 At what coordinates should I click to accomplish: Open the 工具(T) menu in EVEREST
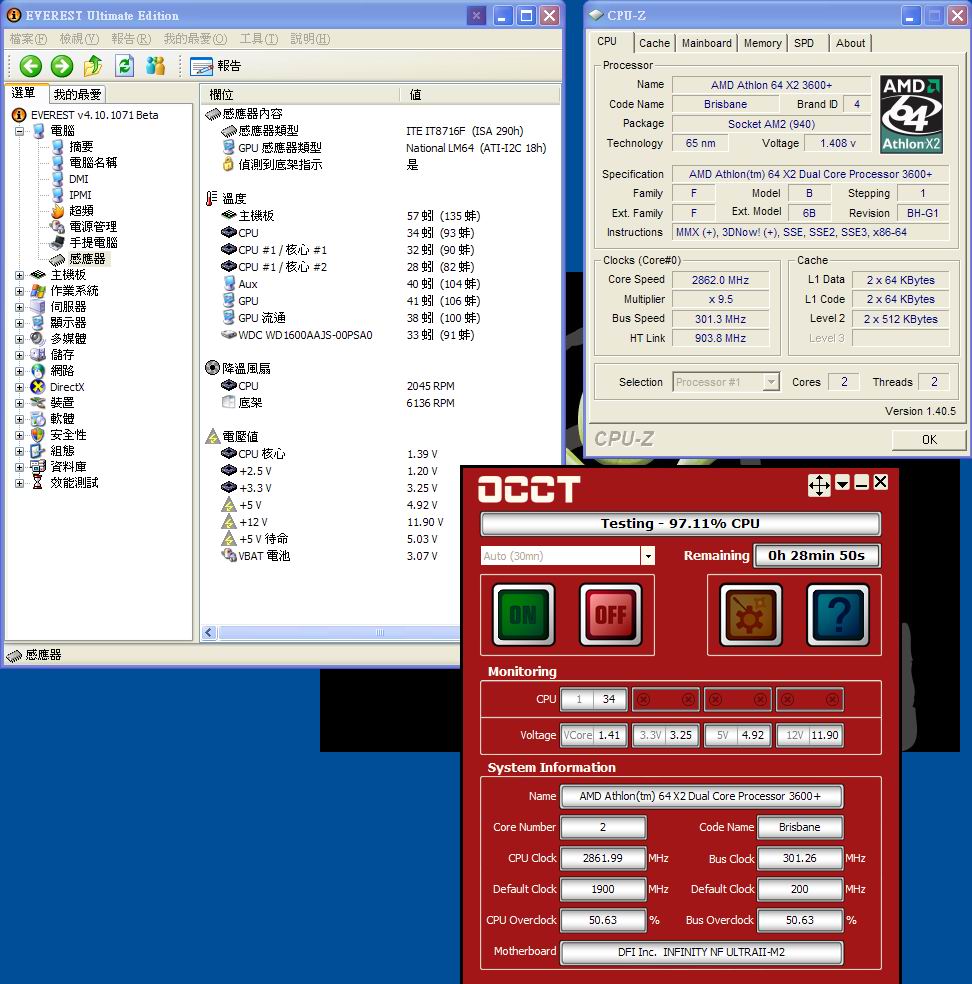click(x=258, y=39)
